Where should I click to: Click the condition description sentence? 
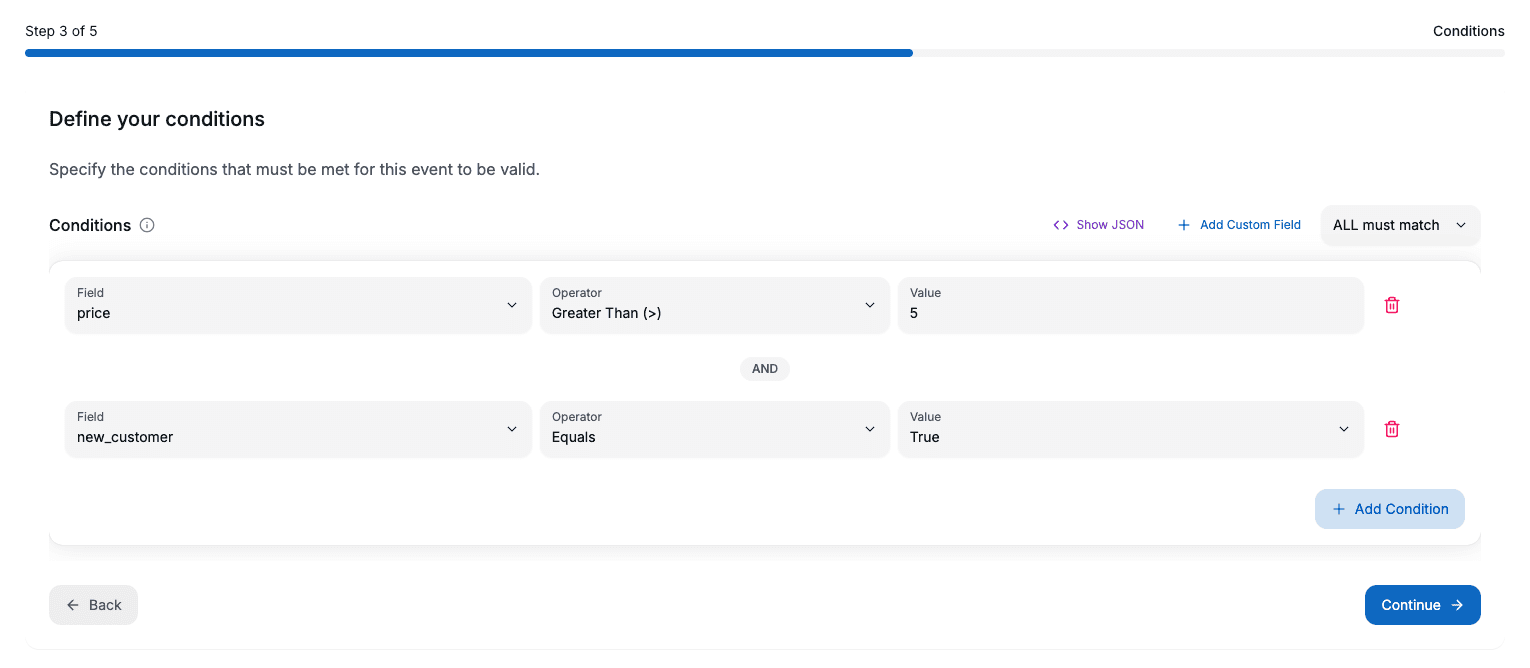(x=294, y=169)
